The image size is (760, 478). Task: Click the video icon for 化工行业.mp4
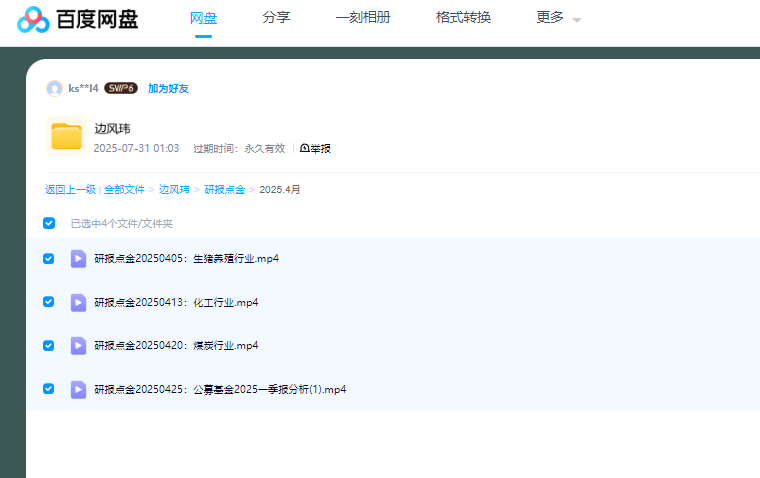(78, 302)
